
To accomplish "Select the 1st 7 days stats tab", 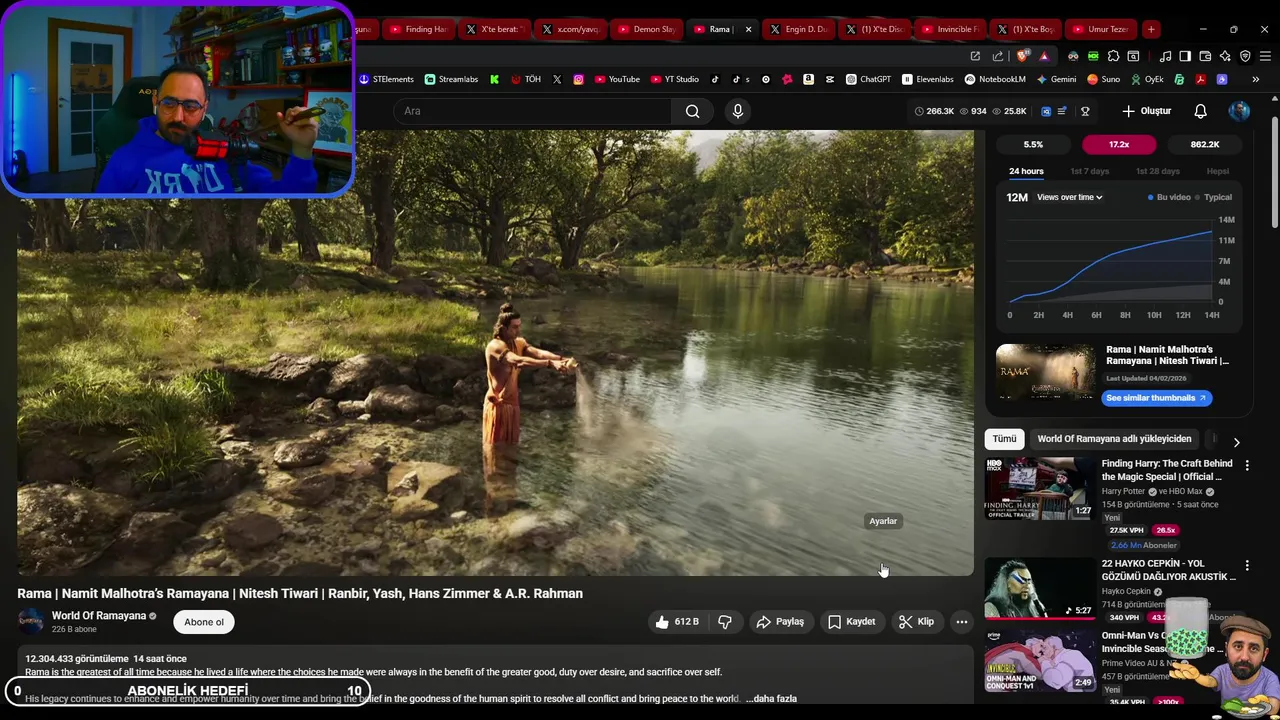I will pos(1090,171).
